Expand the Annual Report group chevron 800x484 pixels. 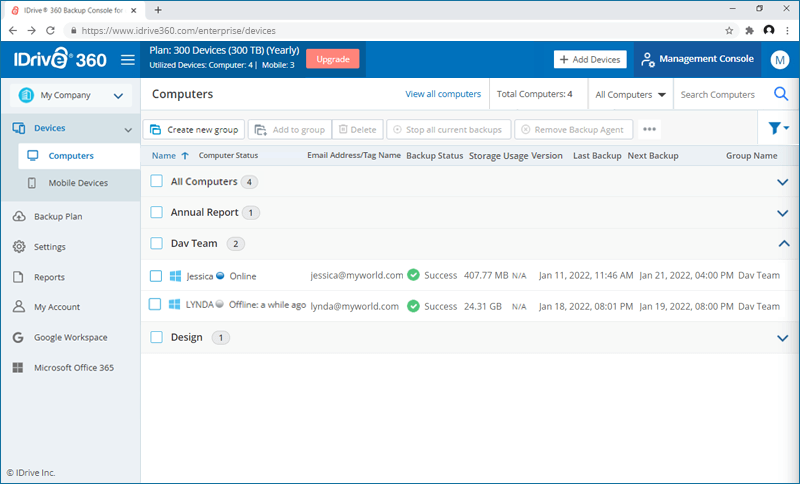[x=783, y=213]
